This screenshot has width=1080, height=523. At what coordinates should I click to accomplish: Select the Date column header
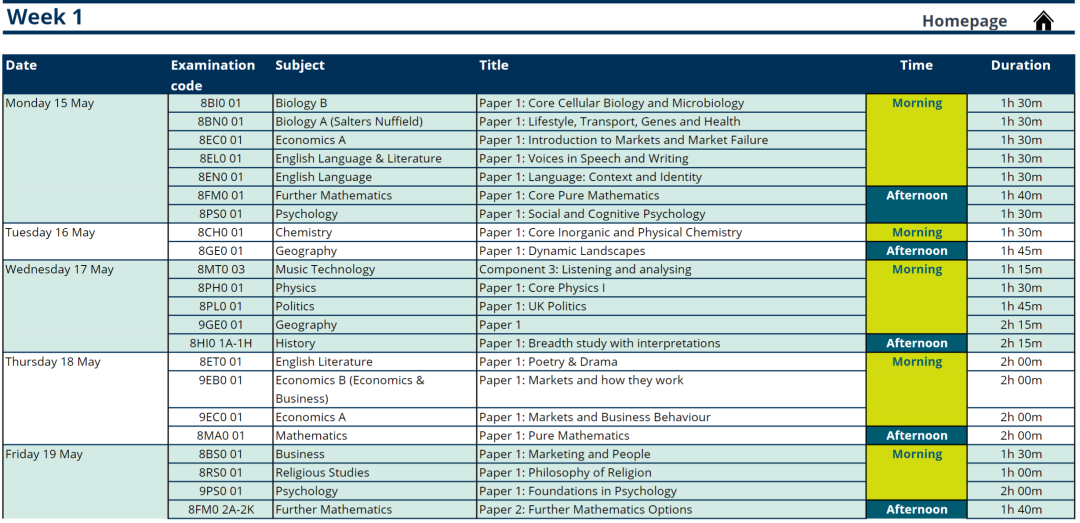tap(21, 65)
